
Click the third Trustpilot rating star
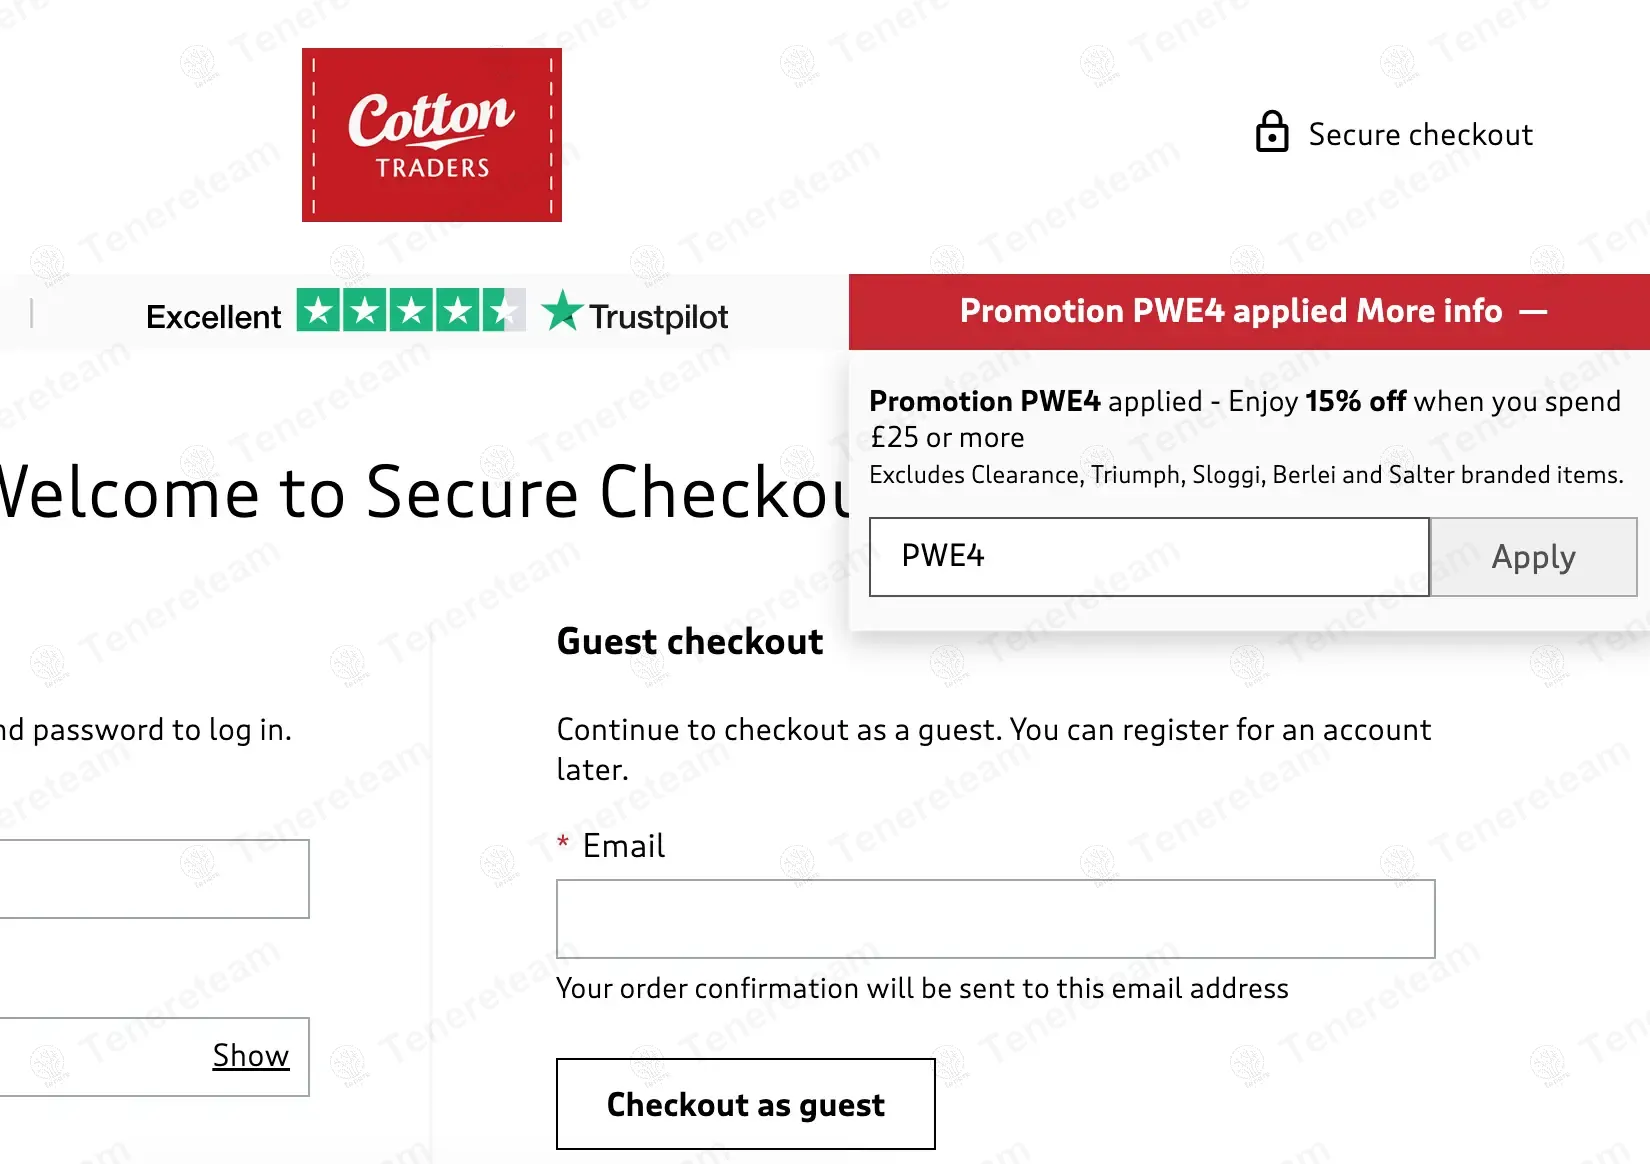click(x=411, y=311)
